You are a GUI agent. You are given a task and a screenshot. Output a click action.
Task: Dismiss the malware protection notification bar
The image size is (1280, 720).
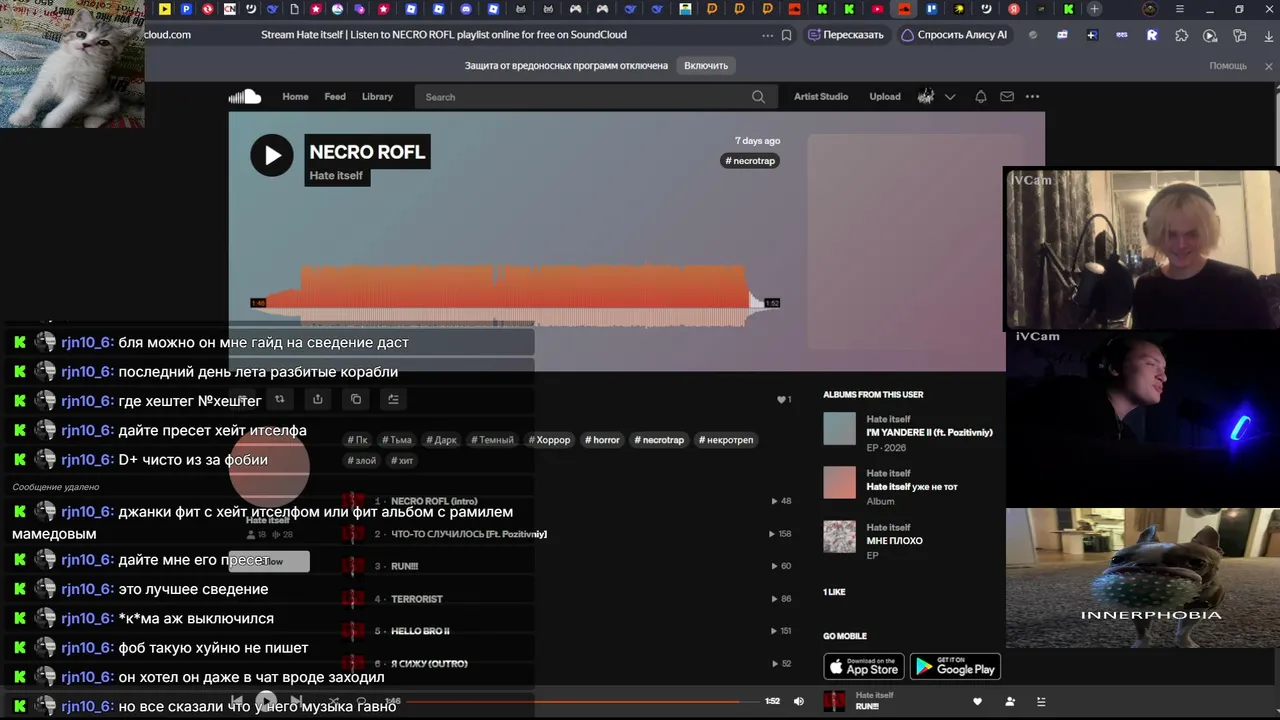pos(1269,66)
